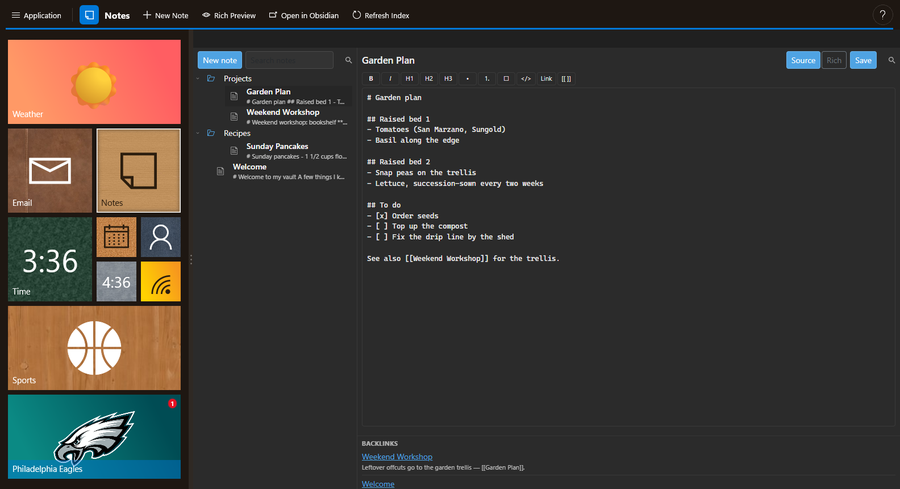
Task: Click the search icon right of Save
Action: point(891,60)
